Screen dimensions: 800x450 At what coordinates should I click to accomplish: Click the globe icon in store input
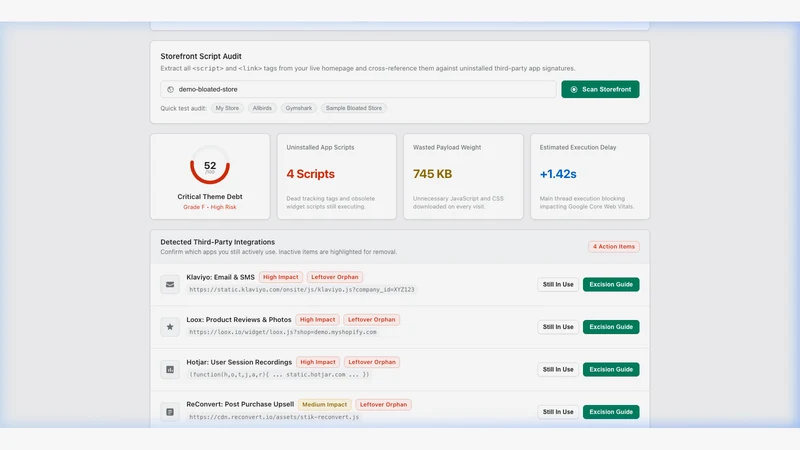(x=170, y=89)
